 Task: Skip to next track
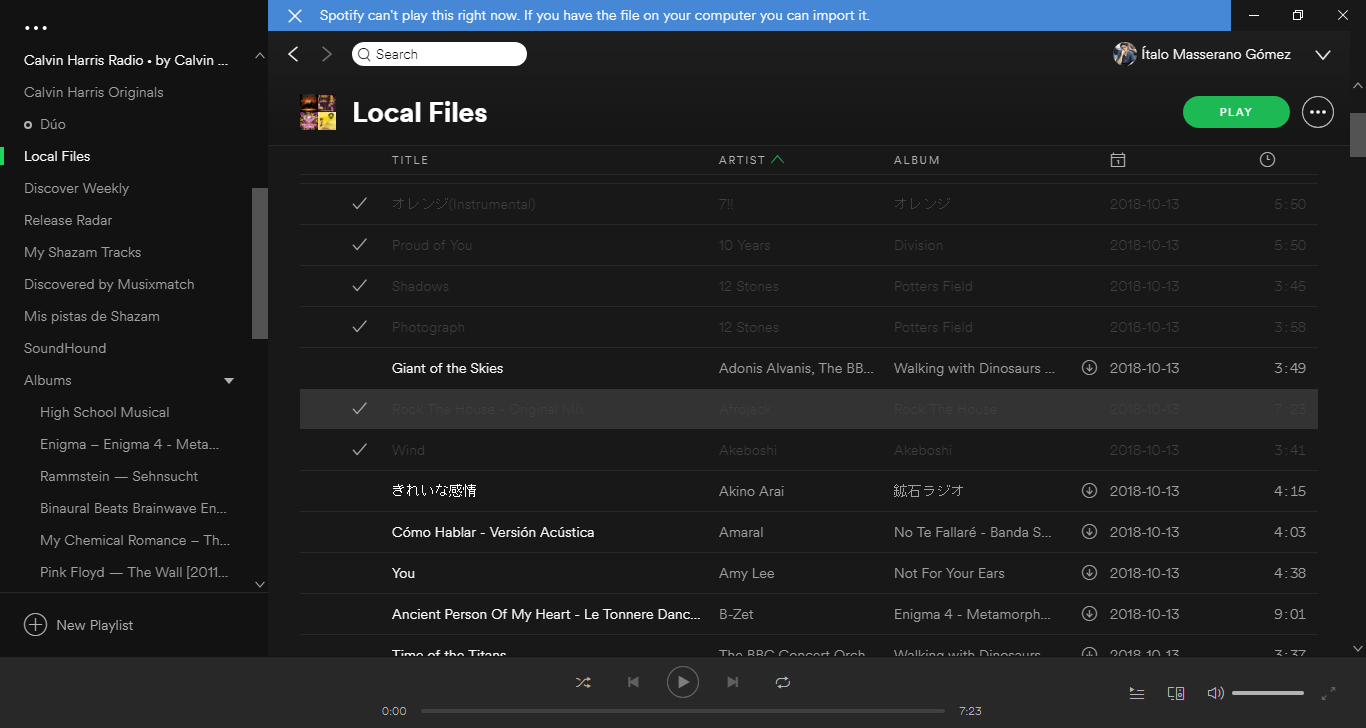click(733, 682)
